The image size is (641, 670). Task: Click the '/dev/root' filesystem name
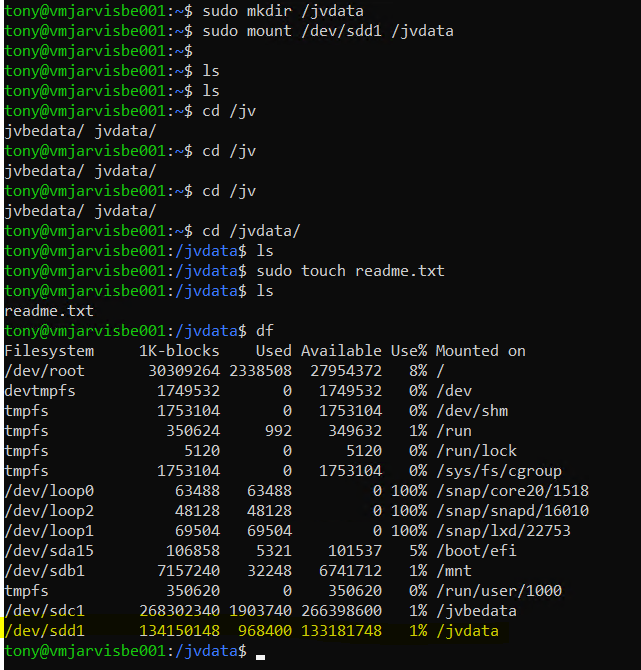click(x=44, y=371)
